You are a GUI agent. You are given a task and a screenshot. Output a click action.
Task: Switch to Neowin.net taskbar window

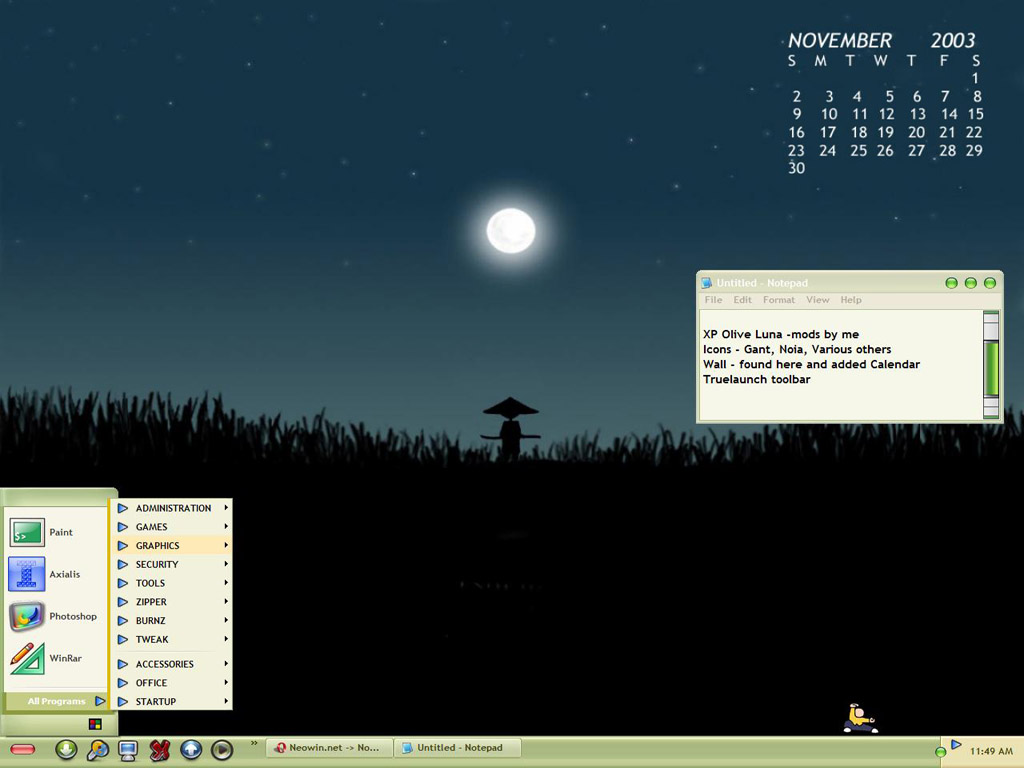click(328, 748)
